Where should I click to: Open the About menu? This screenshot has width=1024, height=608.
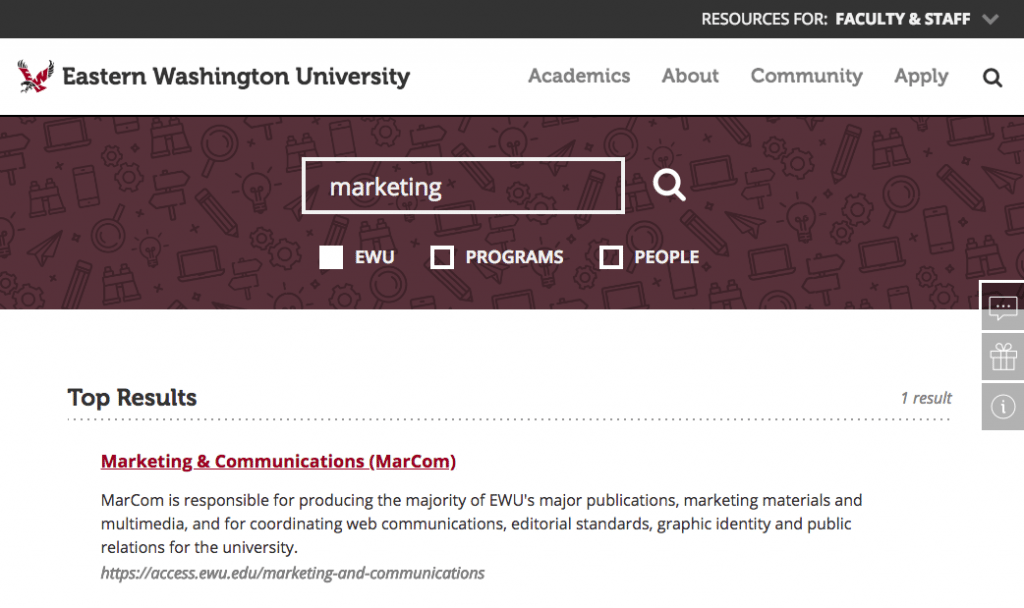pyautogui.click(x=690, y=76)
